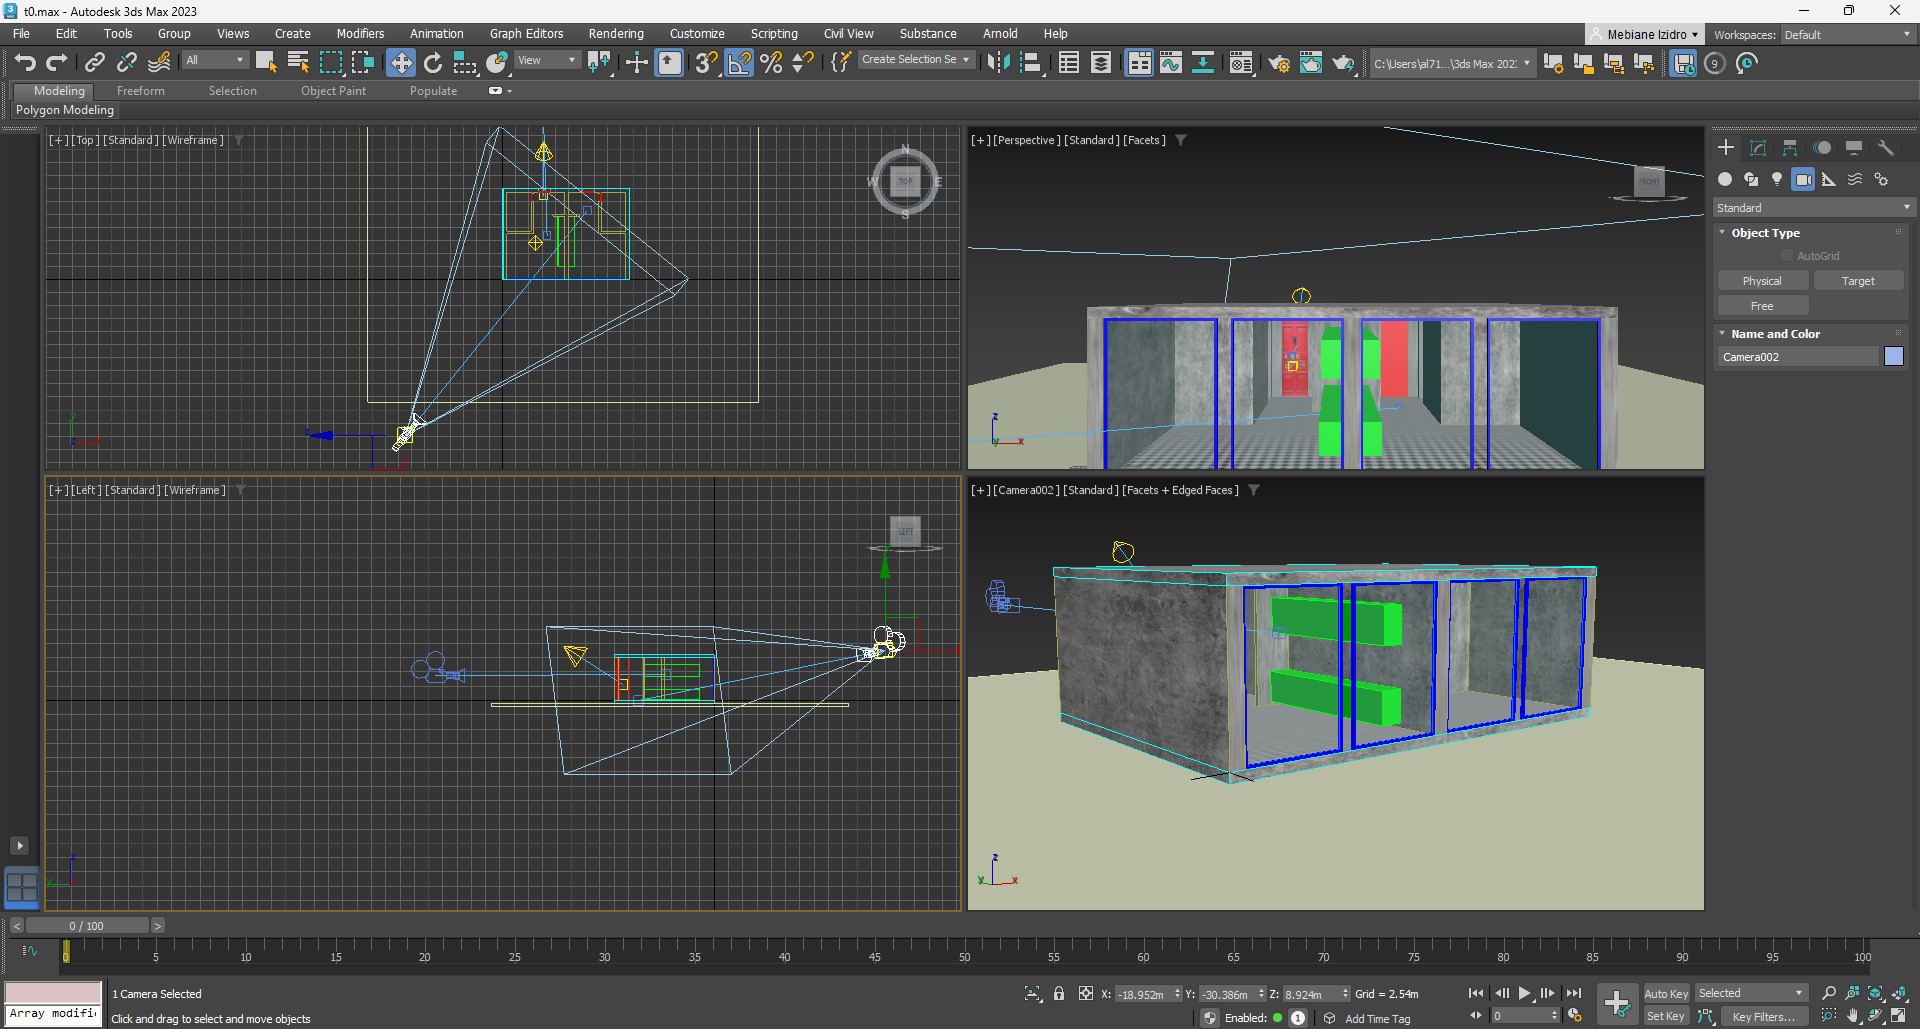
Task: Open the Utilities panel wrench icon
Action: pos(1886,148)
